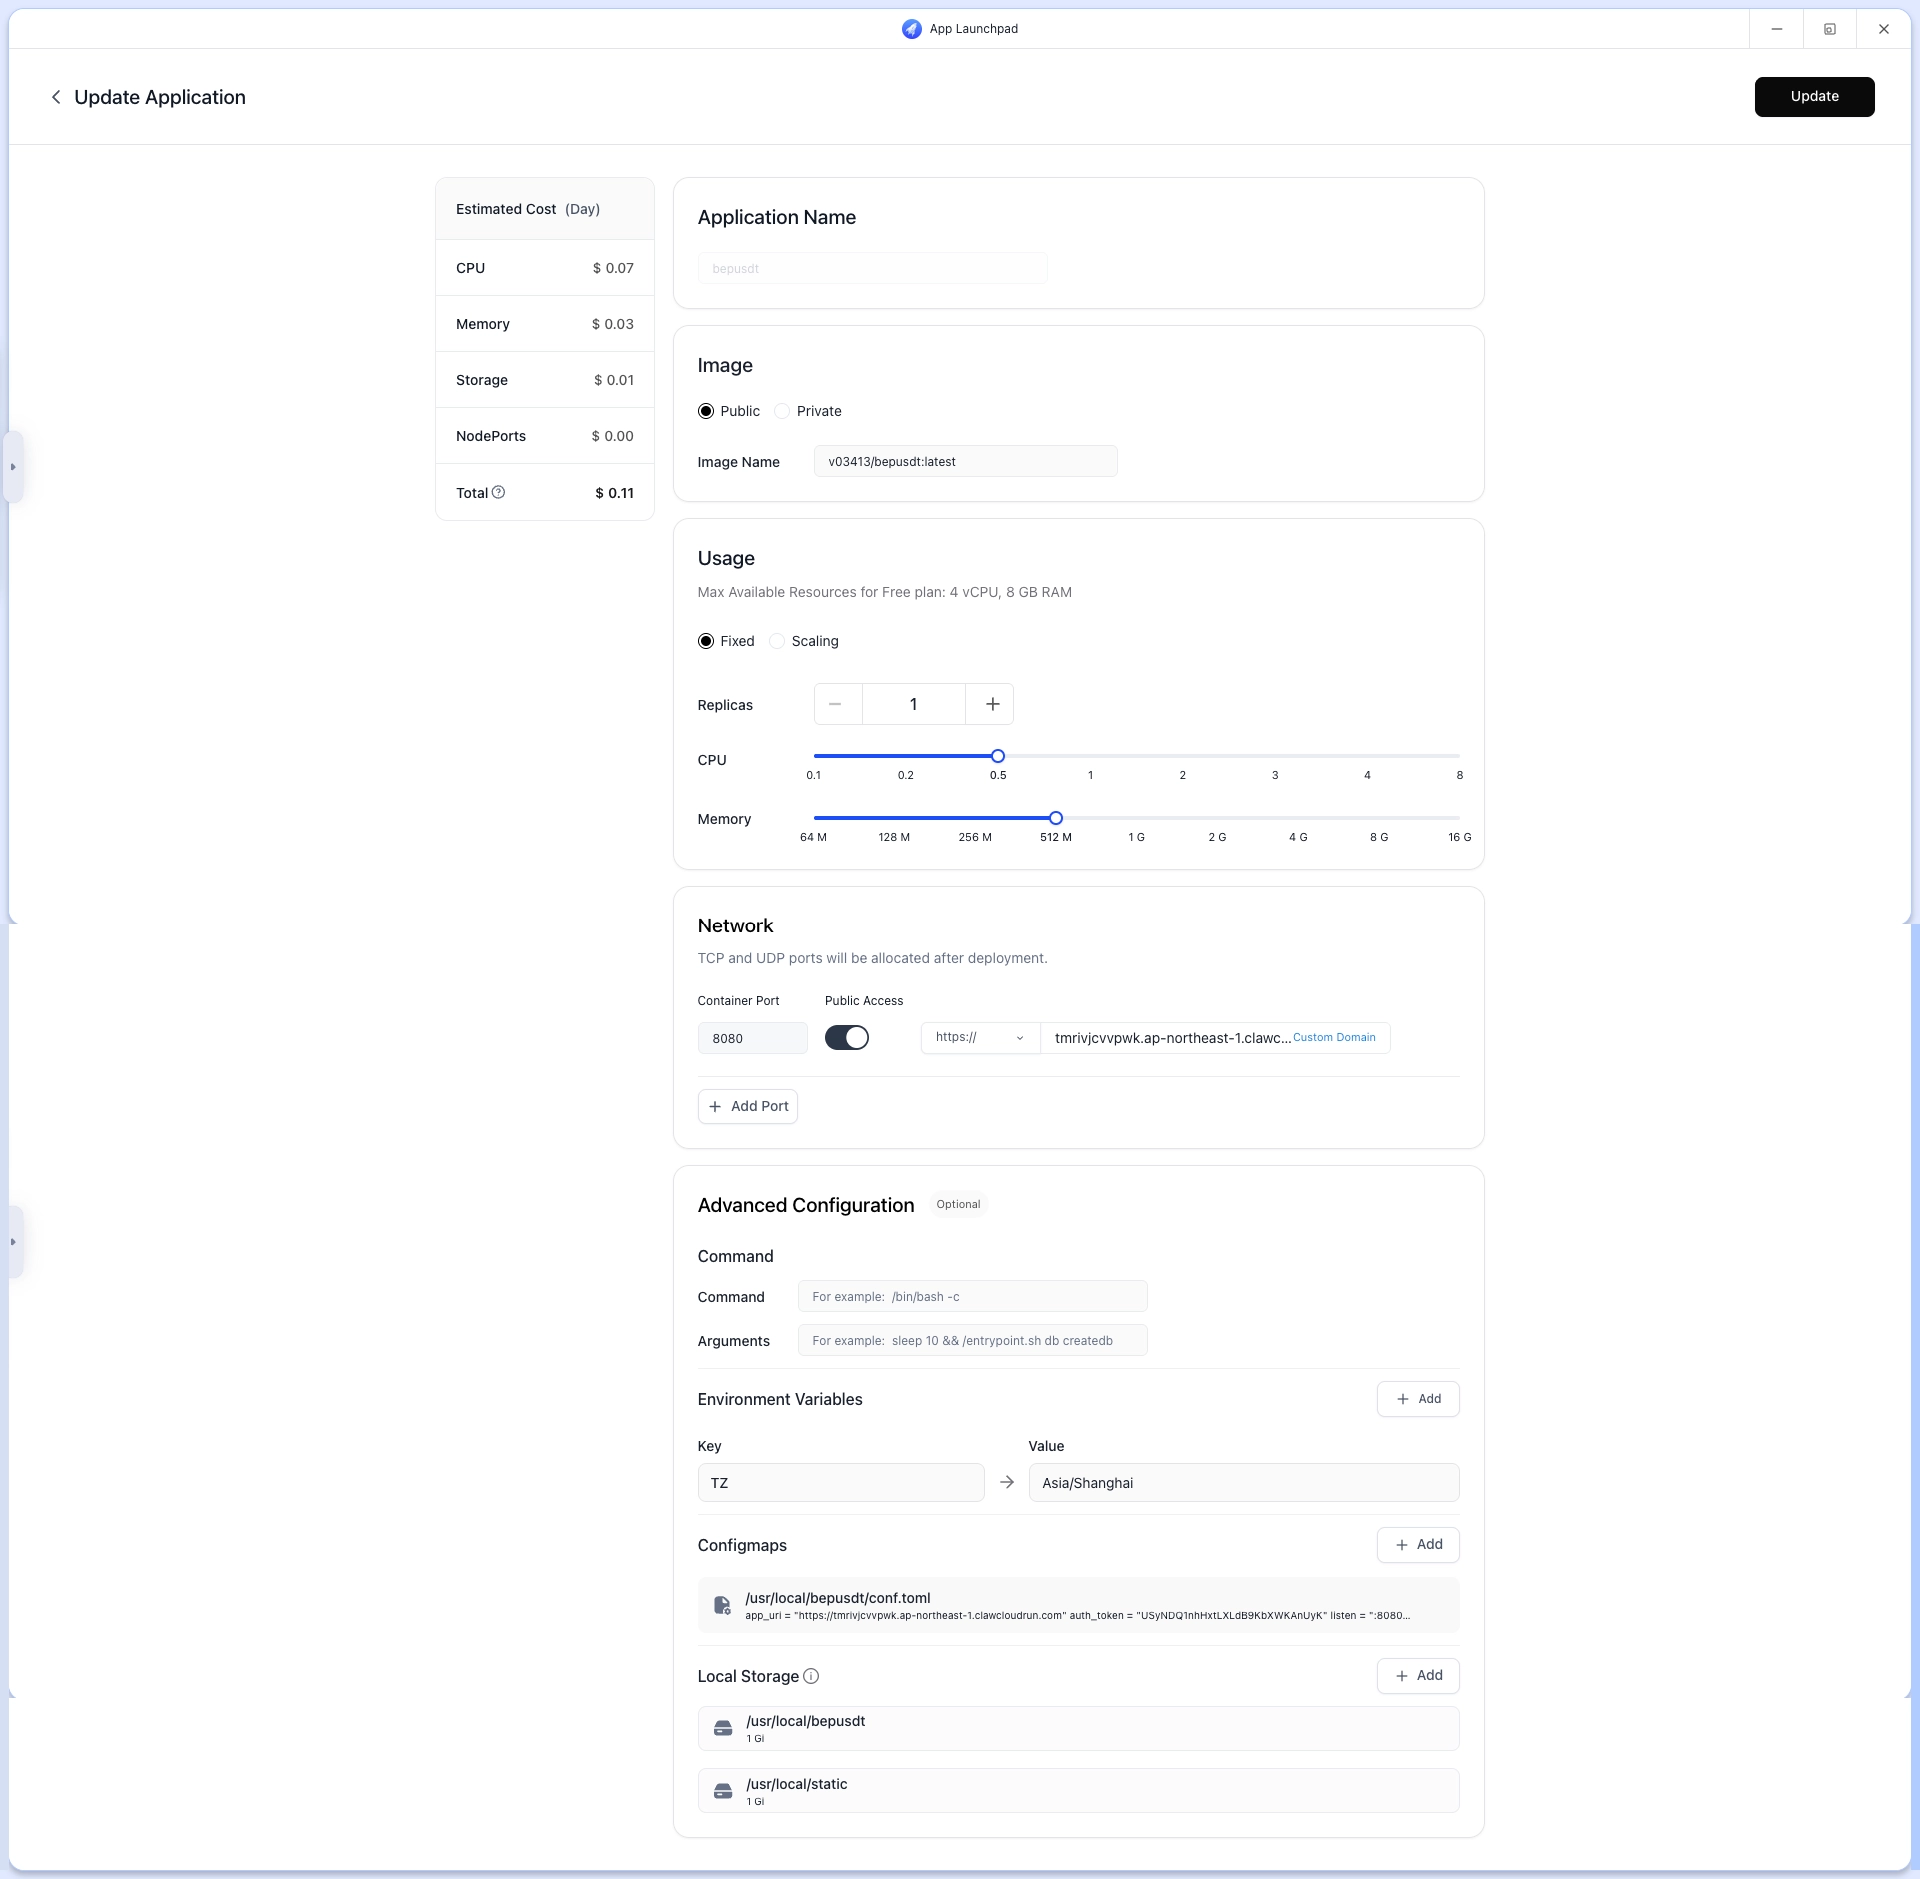
Task: Toggle Public Access switch for port 8080
Action: click(847, 1038)
